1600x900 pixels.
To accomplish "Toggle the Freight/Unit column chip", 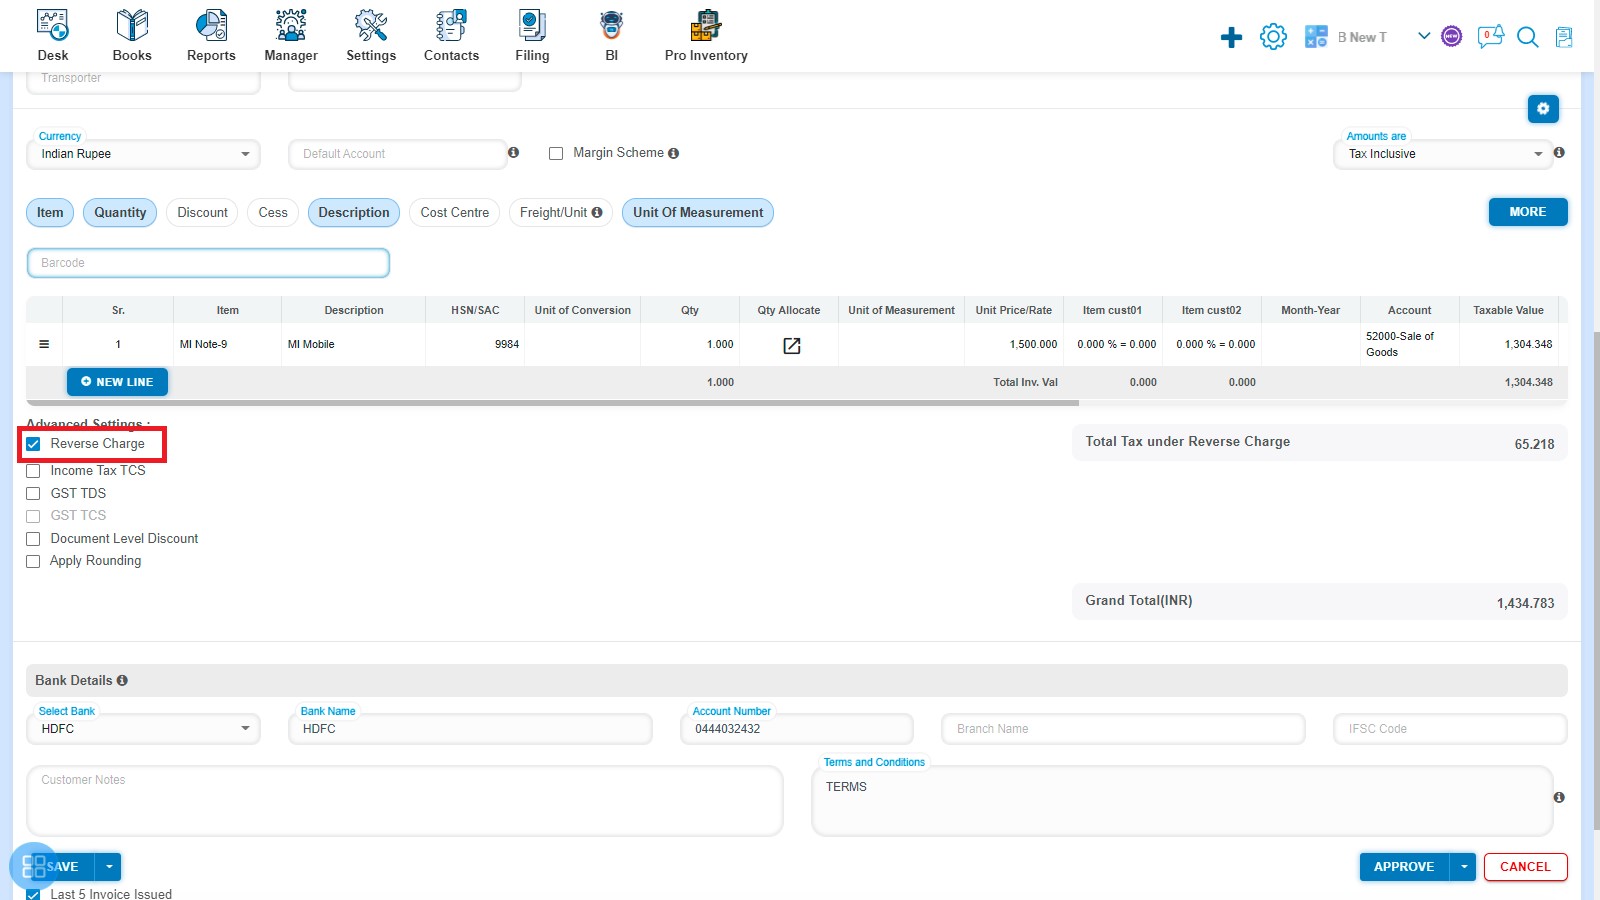I will pos(561,212).
